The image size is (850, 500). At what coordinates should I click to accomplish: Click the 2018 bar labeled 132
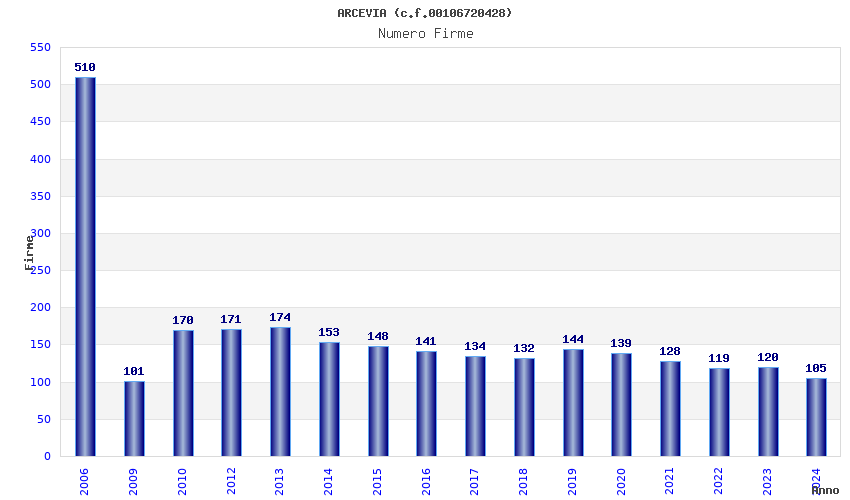click(x=524, y=407)
